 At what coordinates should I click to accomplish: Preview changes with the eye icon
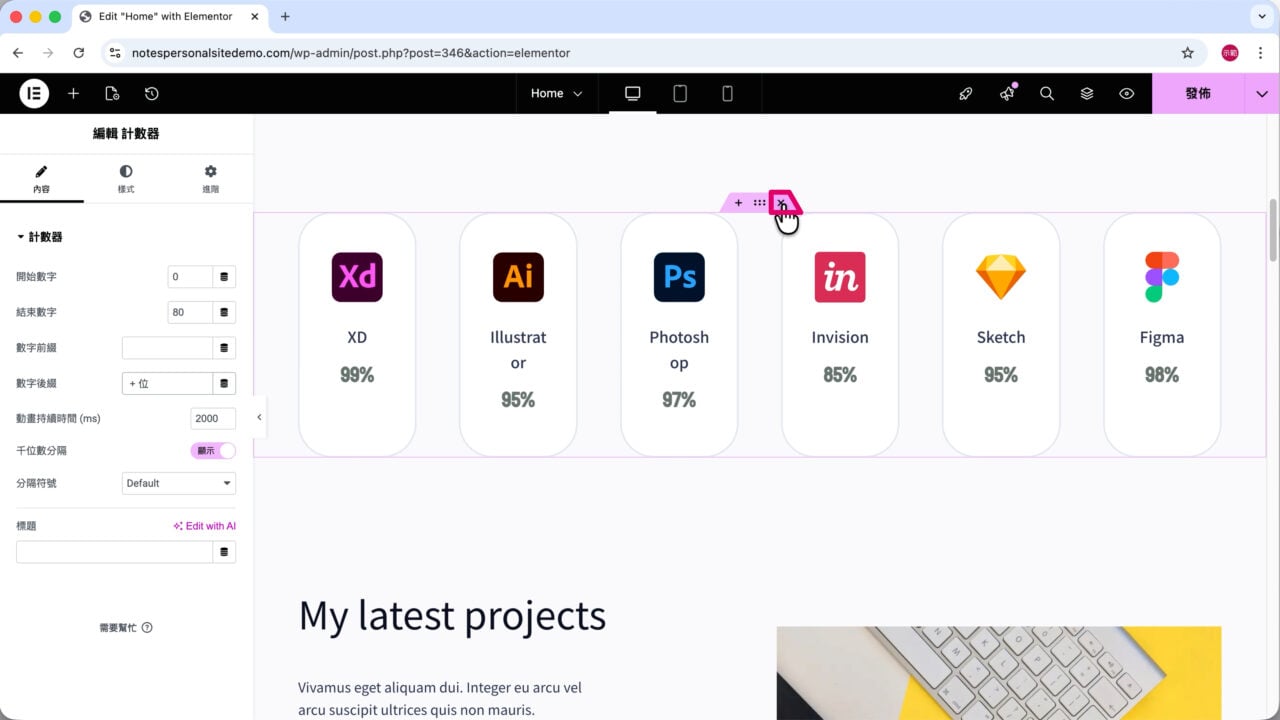[x=1127, y=93]
